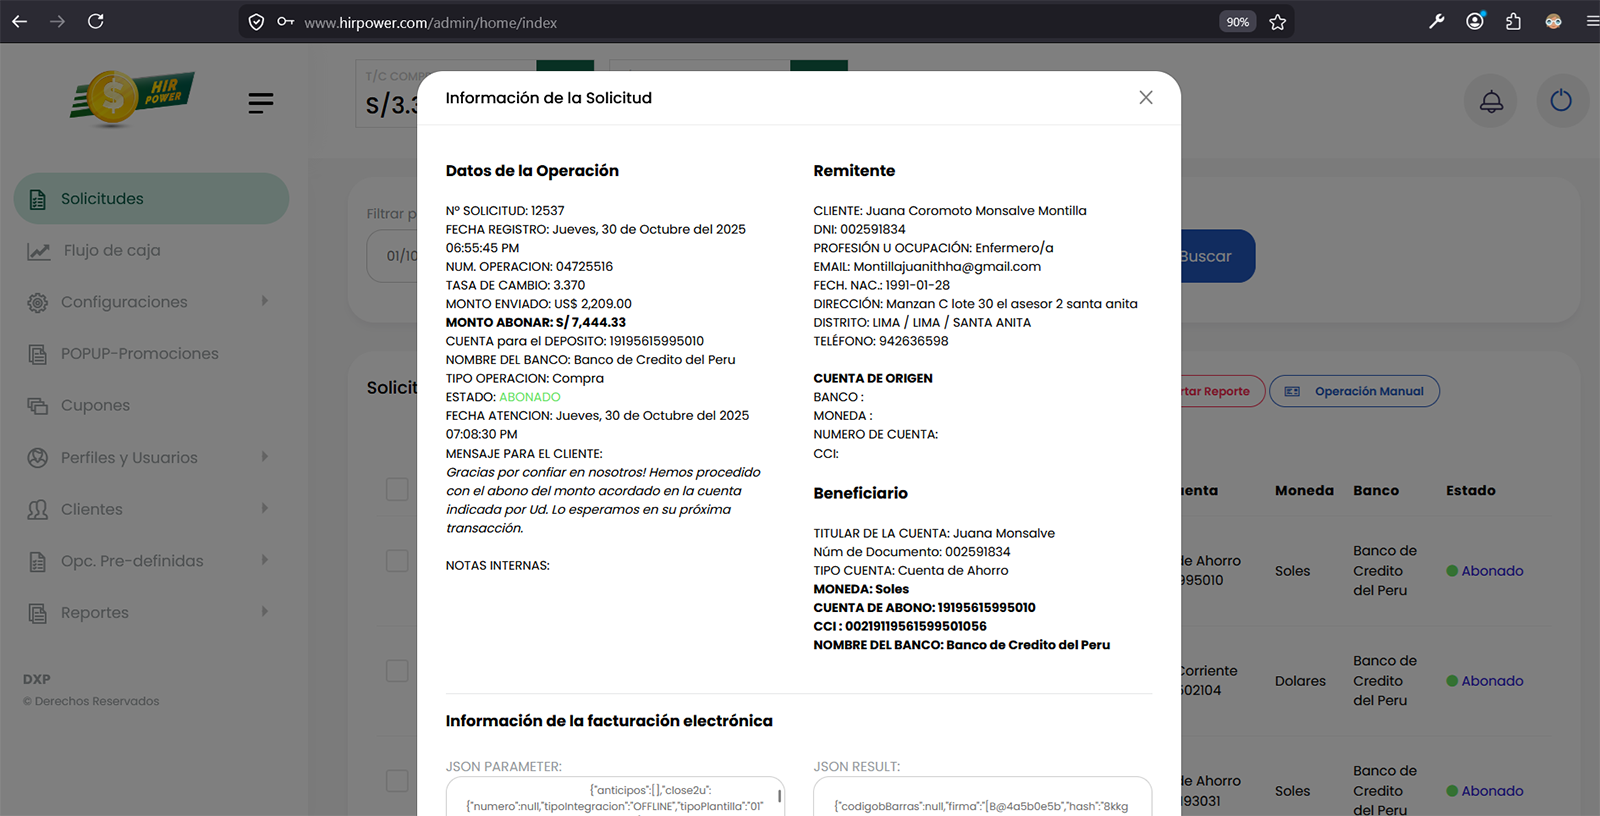Viewport: 1600px width, 816px height.
Task: Click the Nº SOLICITUD: 12537 line
Action: coord(505,211)
